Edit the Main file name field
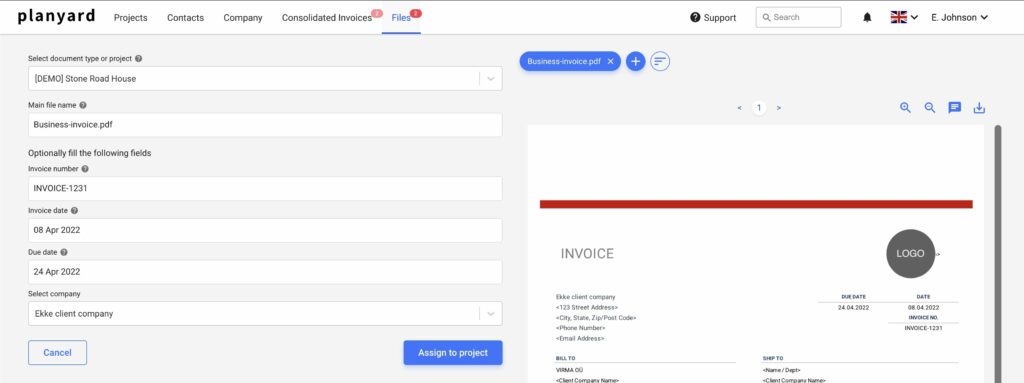 point(265,125)
